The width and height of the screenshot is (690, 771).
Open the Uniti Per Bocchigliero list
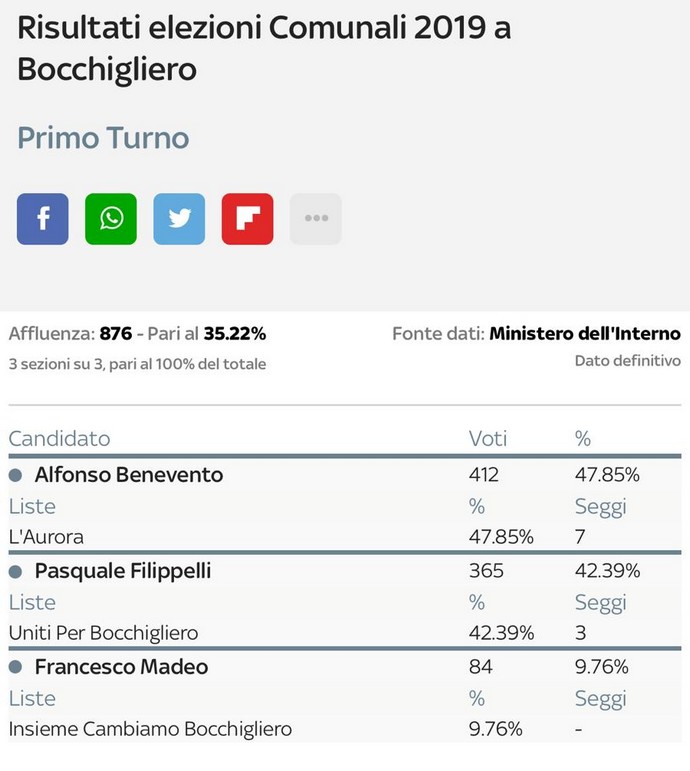(103, 633)
